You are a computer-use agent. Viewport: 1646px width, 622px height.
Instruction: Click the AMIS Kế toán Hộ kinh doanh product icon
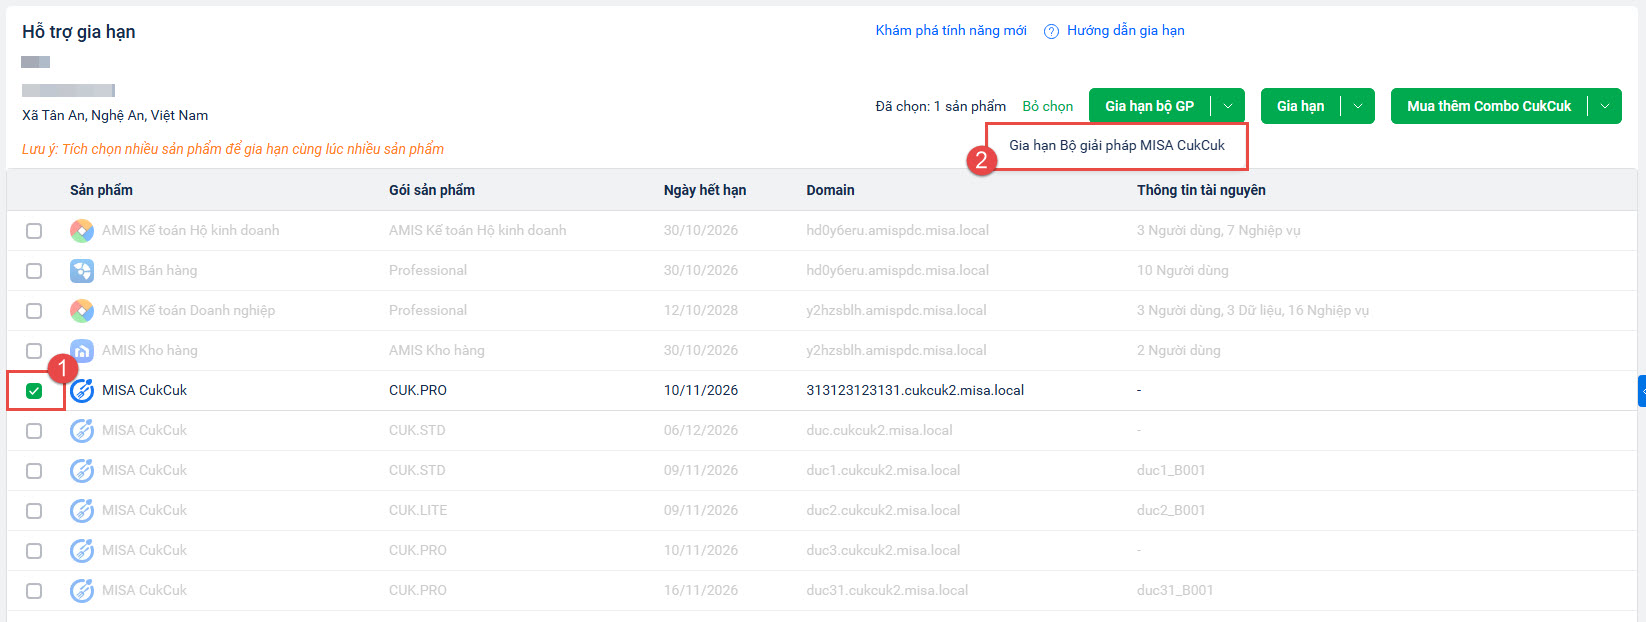[82, 231]
